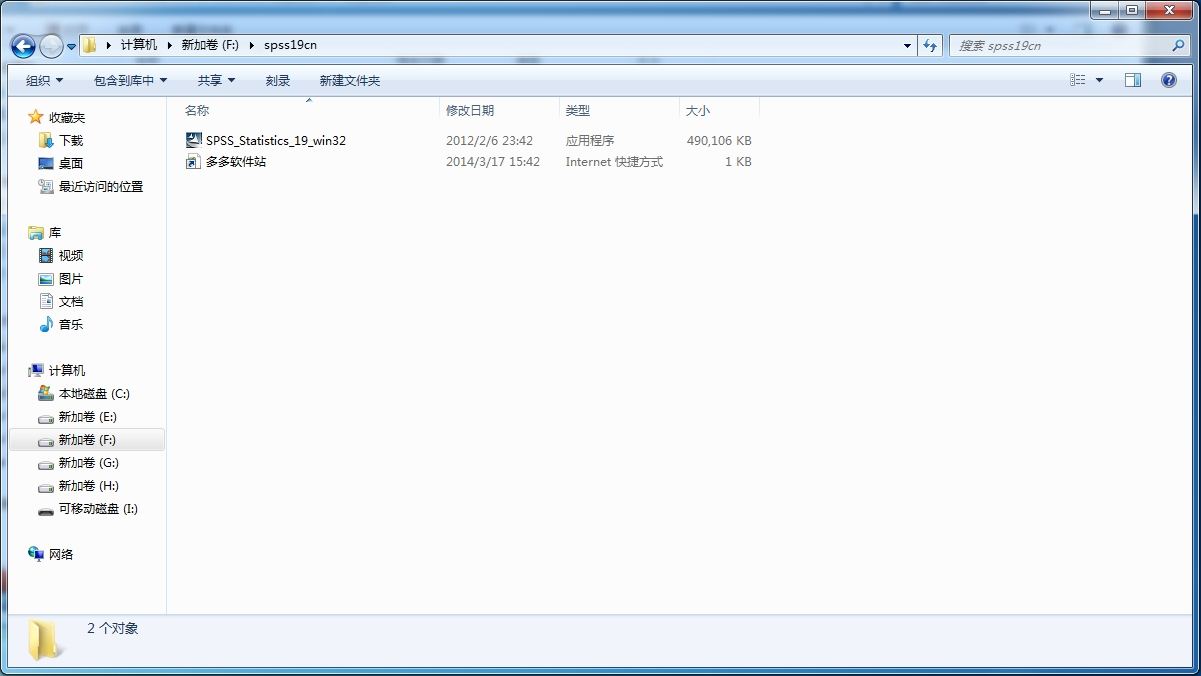Click the 库 libraries icon
Image resolution: width=1201 pixels, height=676 pixels.
tap(36, 232)
